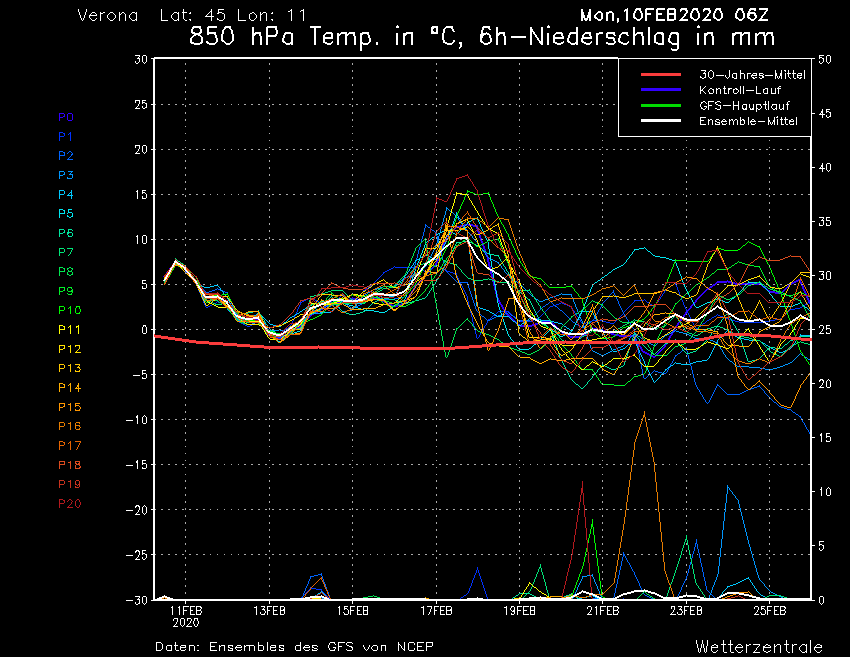Select the P9 ensemble label

66,291
